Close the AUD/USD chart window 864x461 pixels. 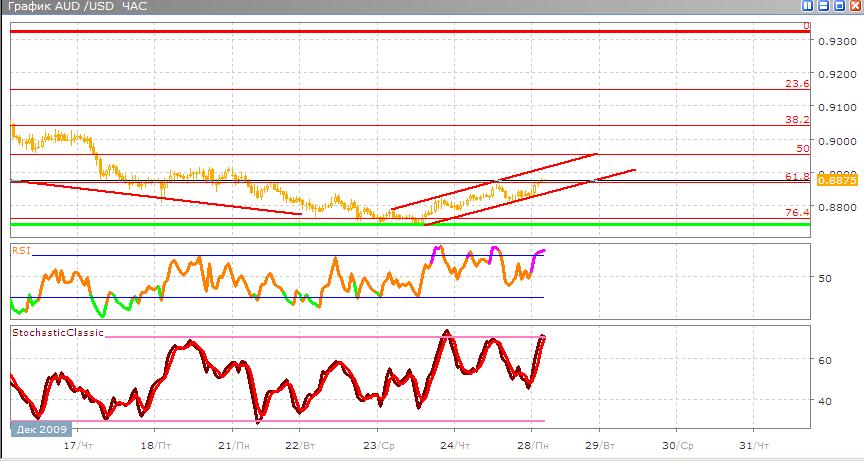click(x=853, y=6)
